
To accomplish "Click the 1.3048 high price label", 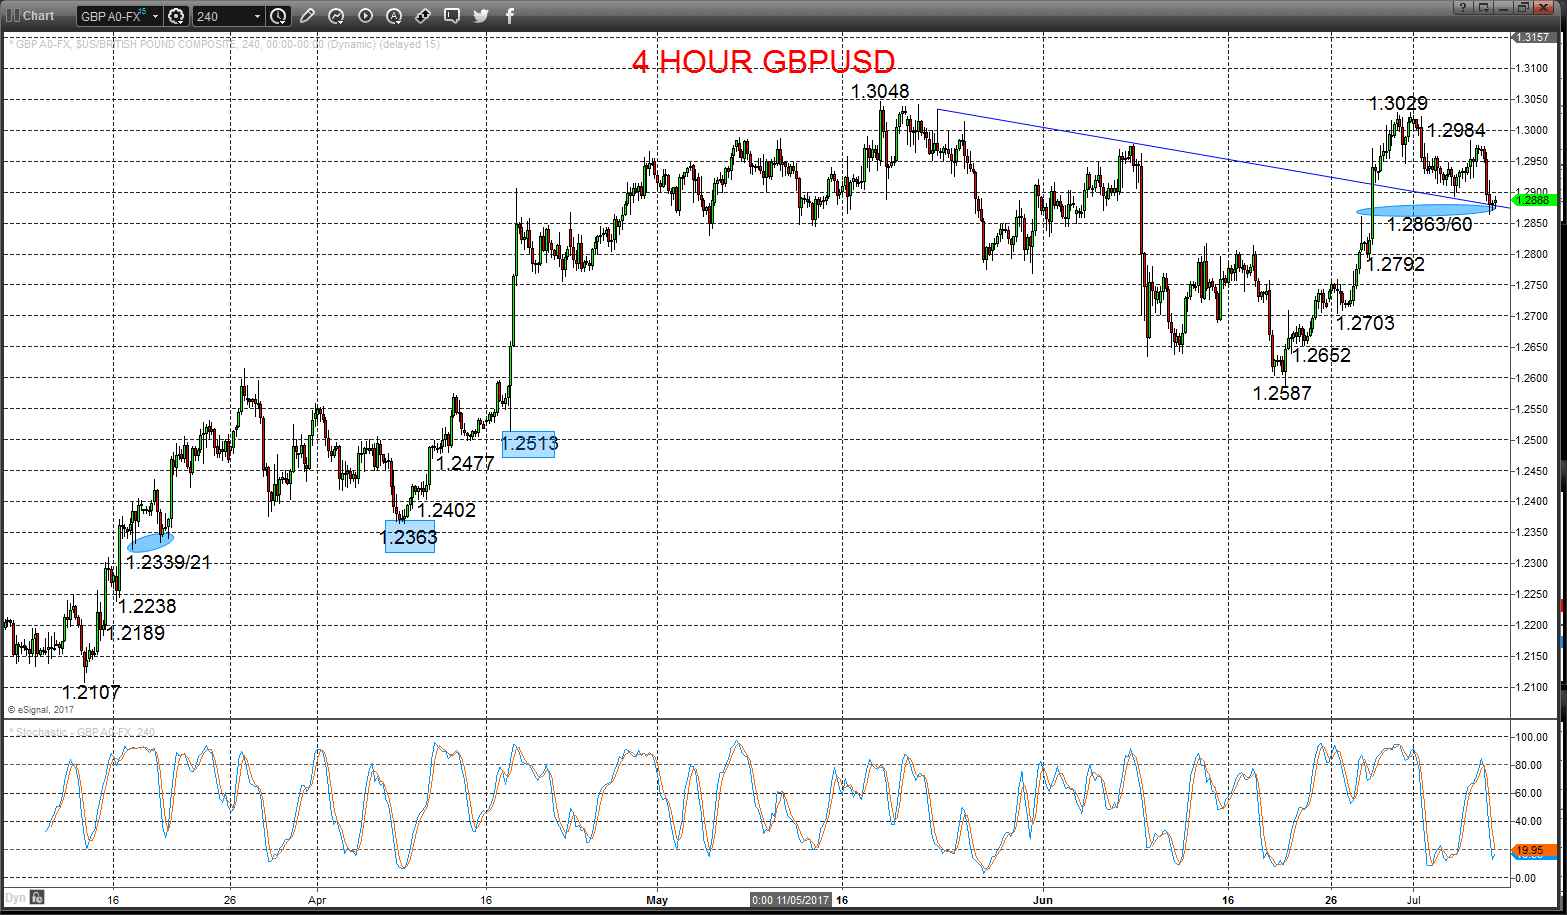I will pos(880,91).
